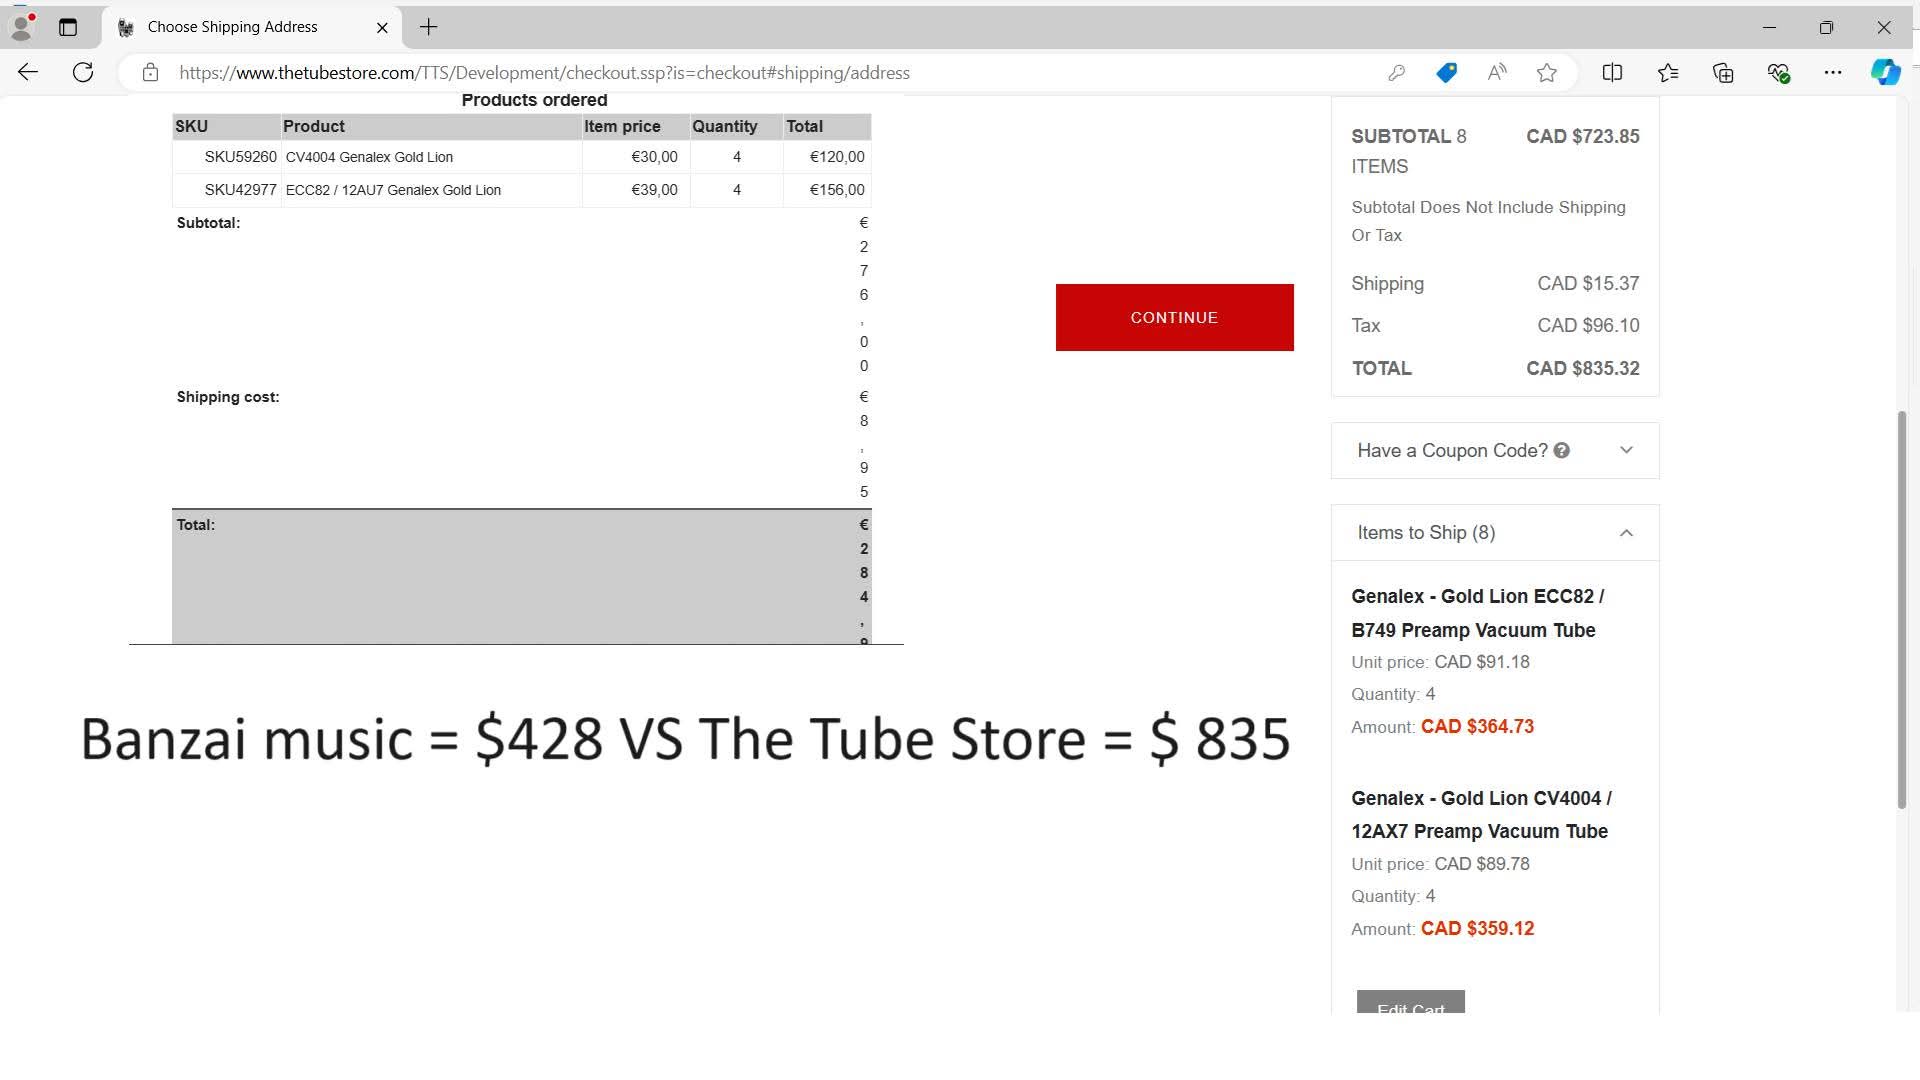Open Collections panel
The image size is (1920, 1080).
1723,73
